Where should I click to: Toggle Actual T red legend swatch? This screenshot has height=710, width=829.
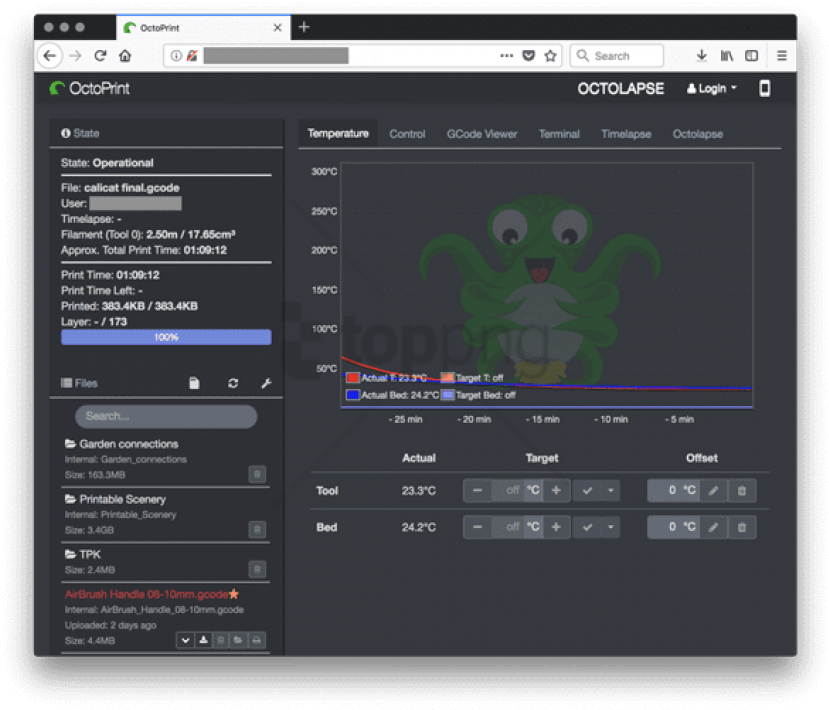[353, 377]
